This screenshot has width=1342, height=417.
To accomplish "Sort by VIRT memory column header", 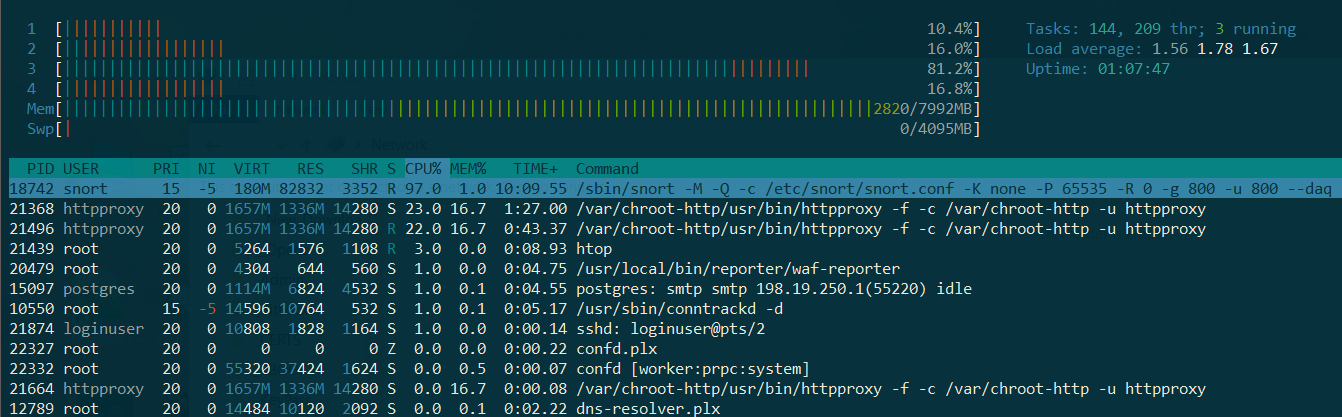I will 252,168.
